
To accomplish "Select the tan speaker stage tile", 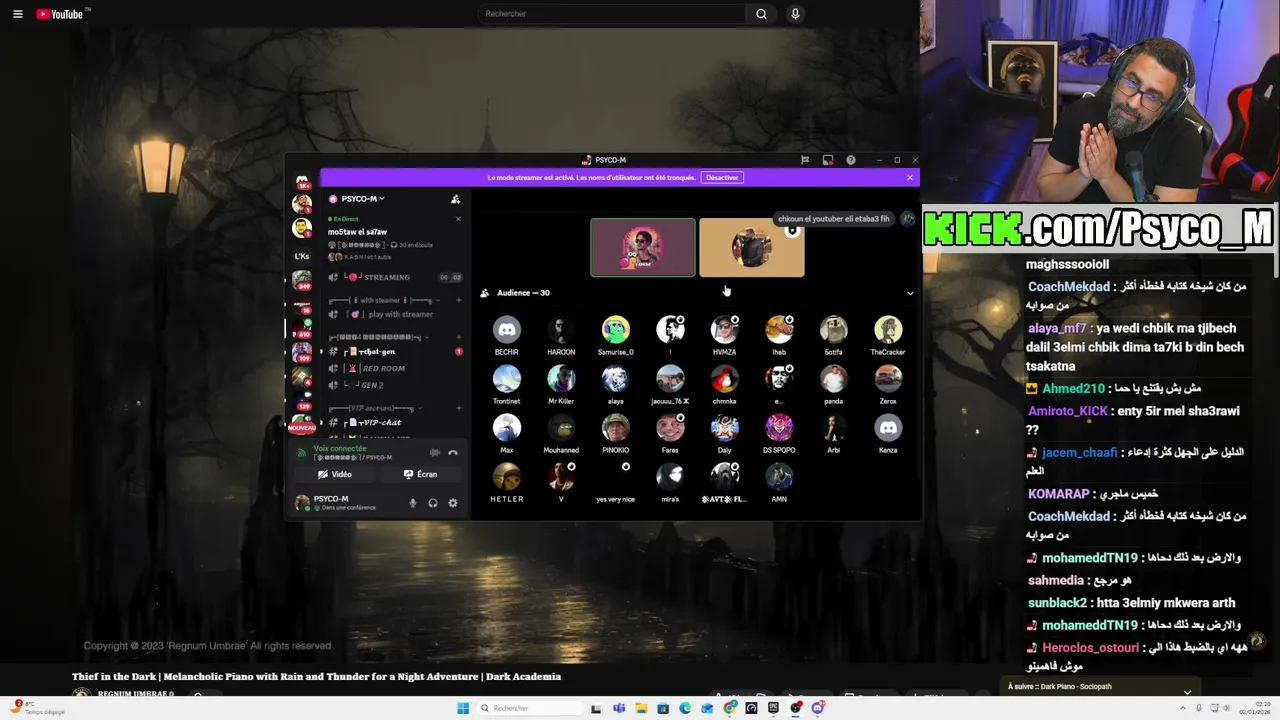I will (x=752, y=247).
